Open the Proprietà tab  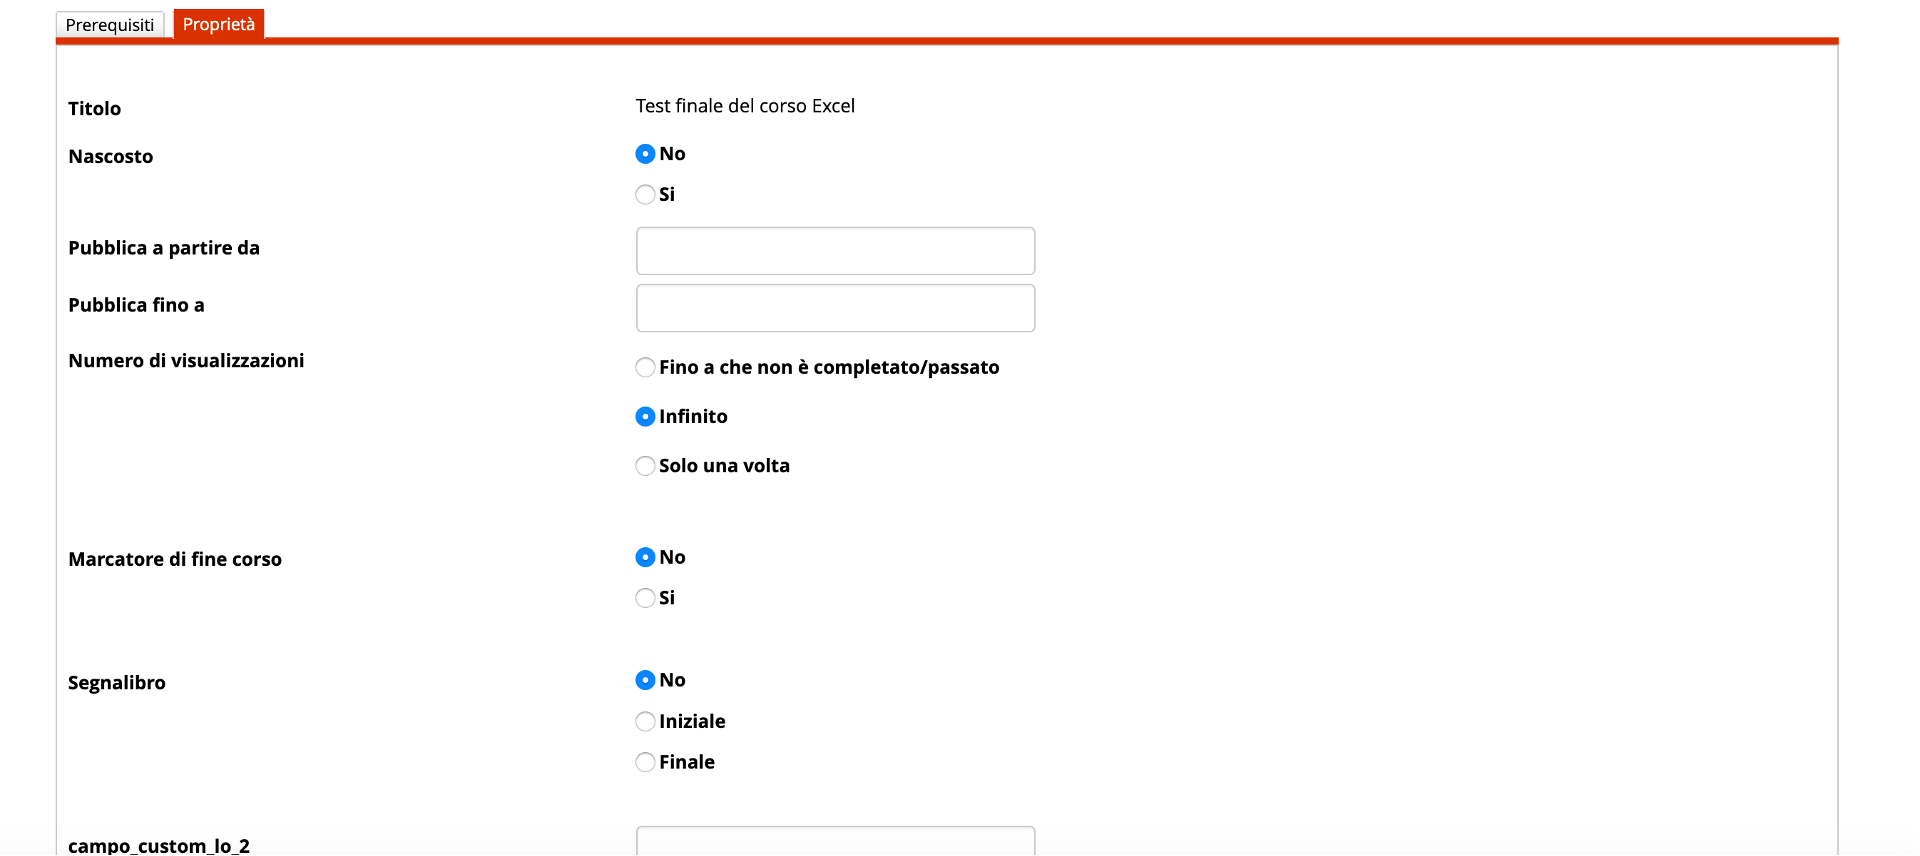219,24
